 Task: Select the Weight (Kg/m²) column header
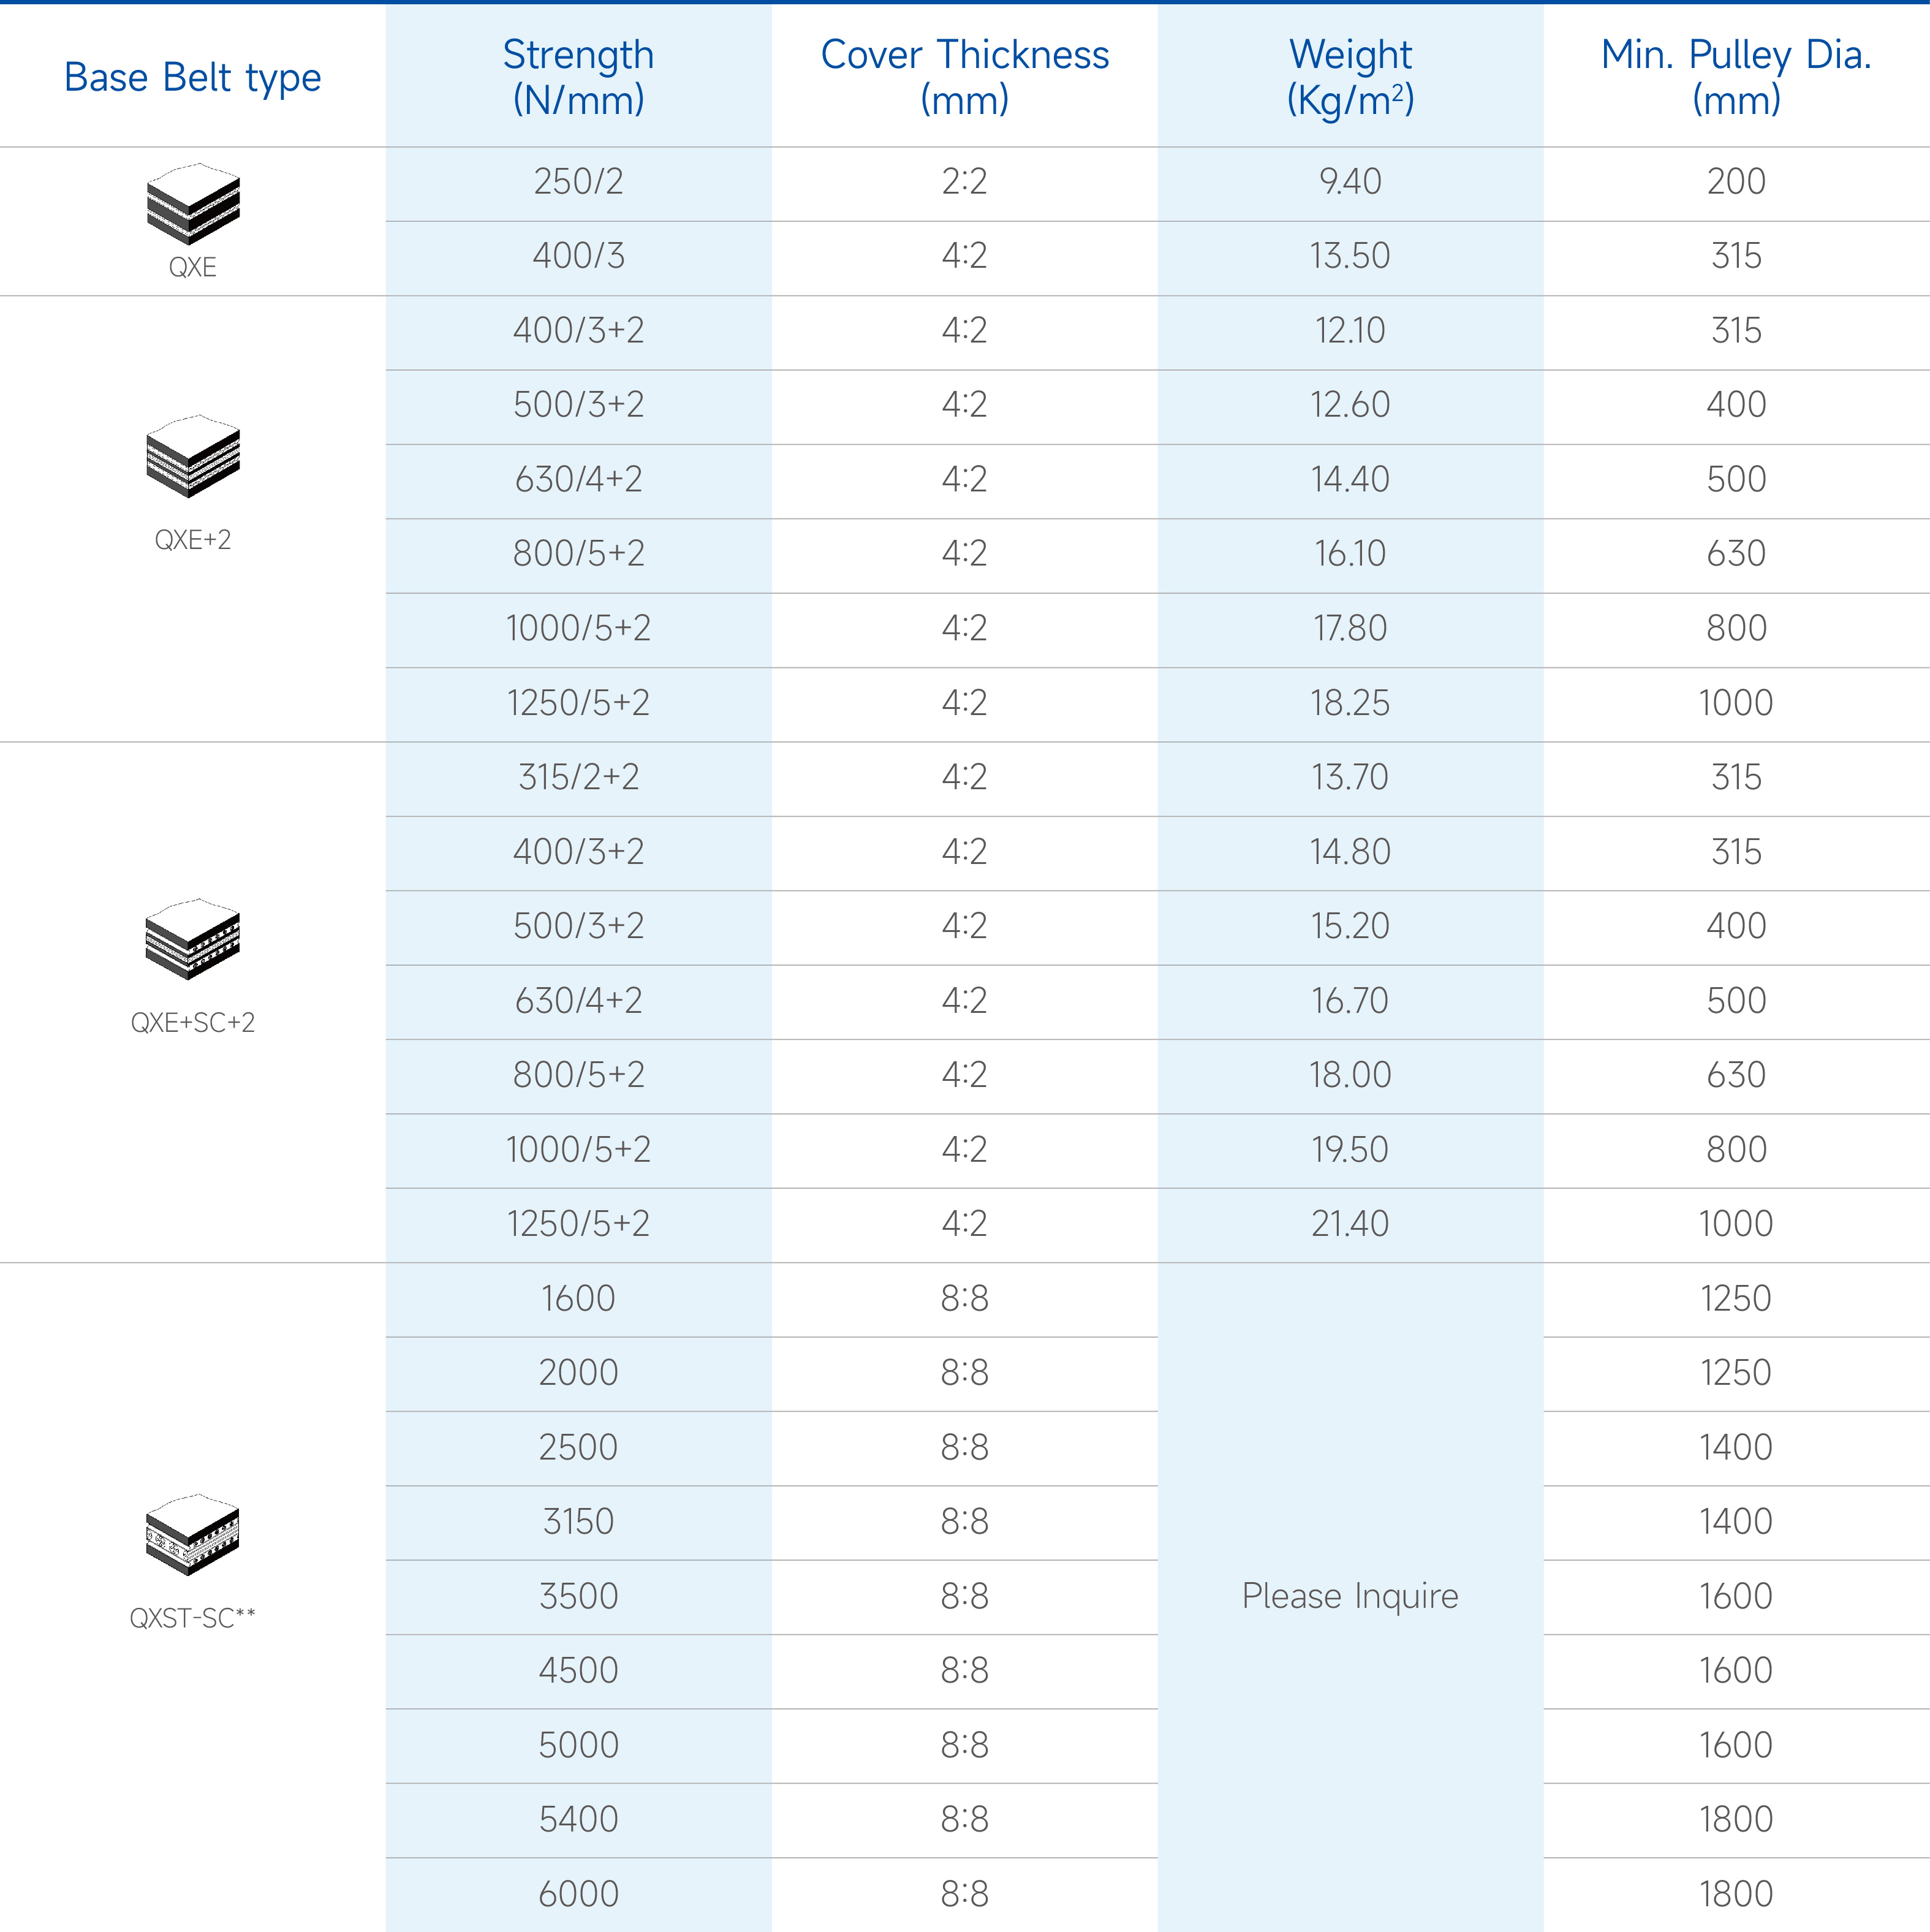(x=1350, y=77)
